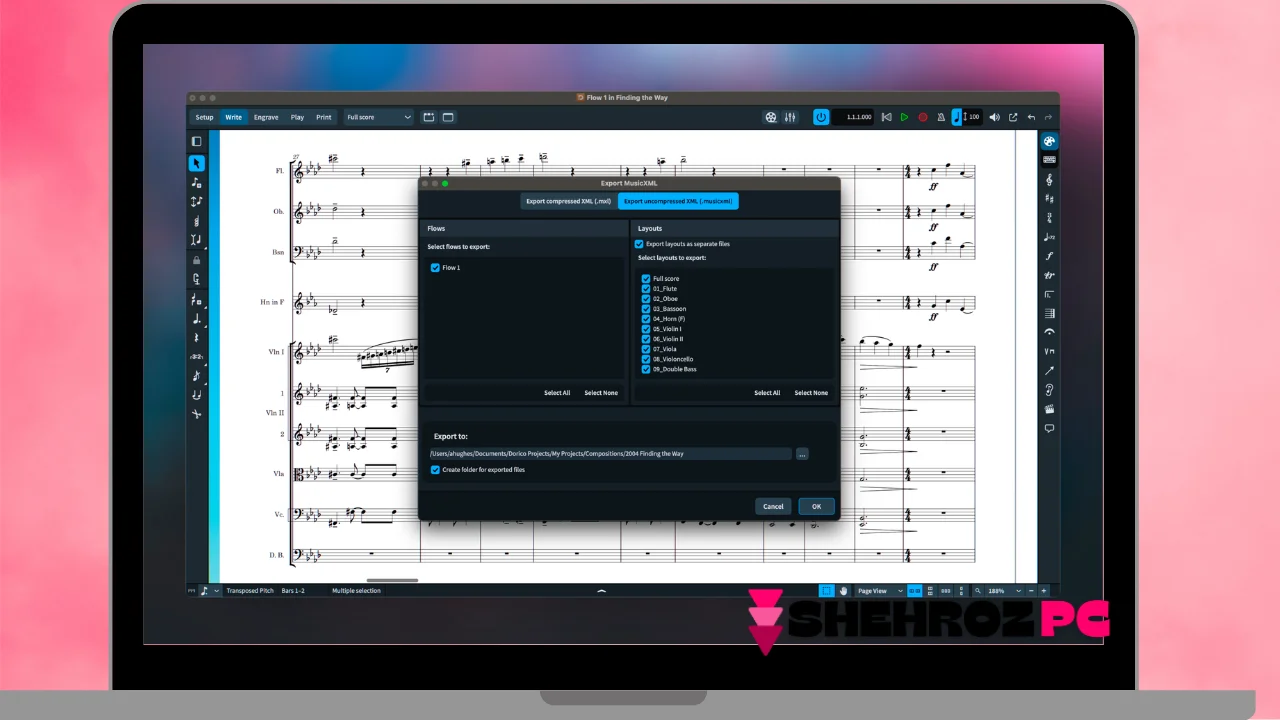
Task: Click Cancel in Export MusicXML dialog
Action: 773,506
